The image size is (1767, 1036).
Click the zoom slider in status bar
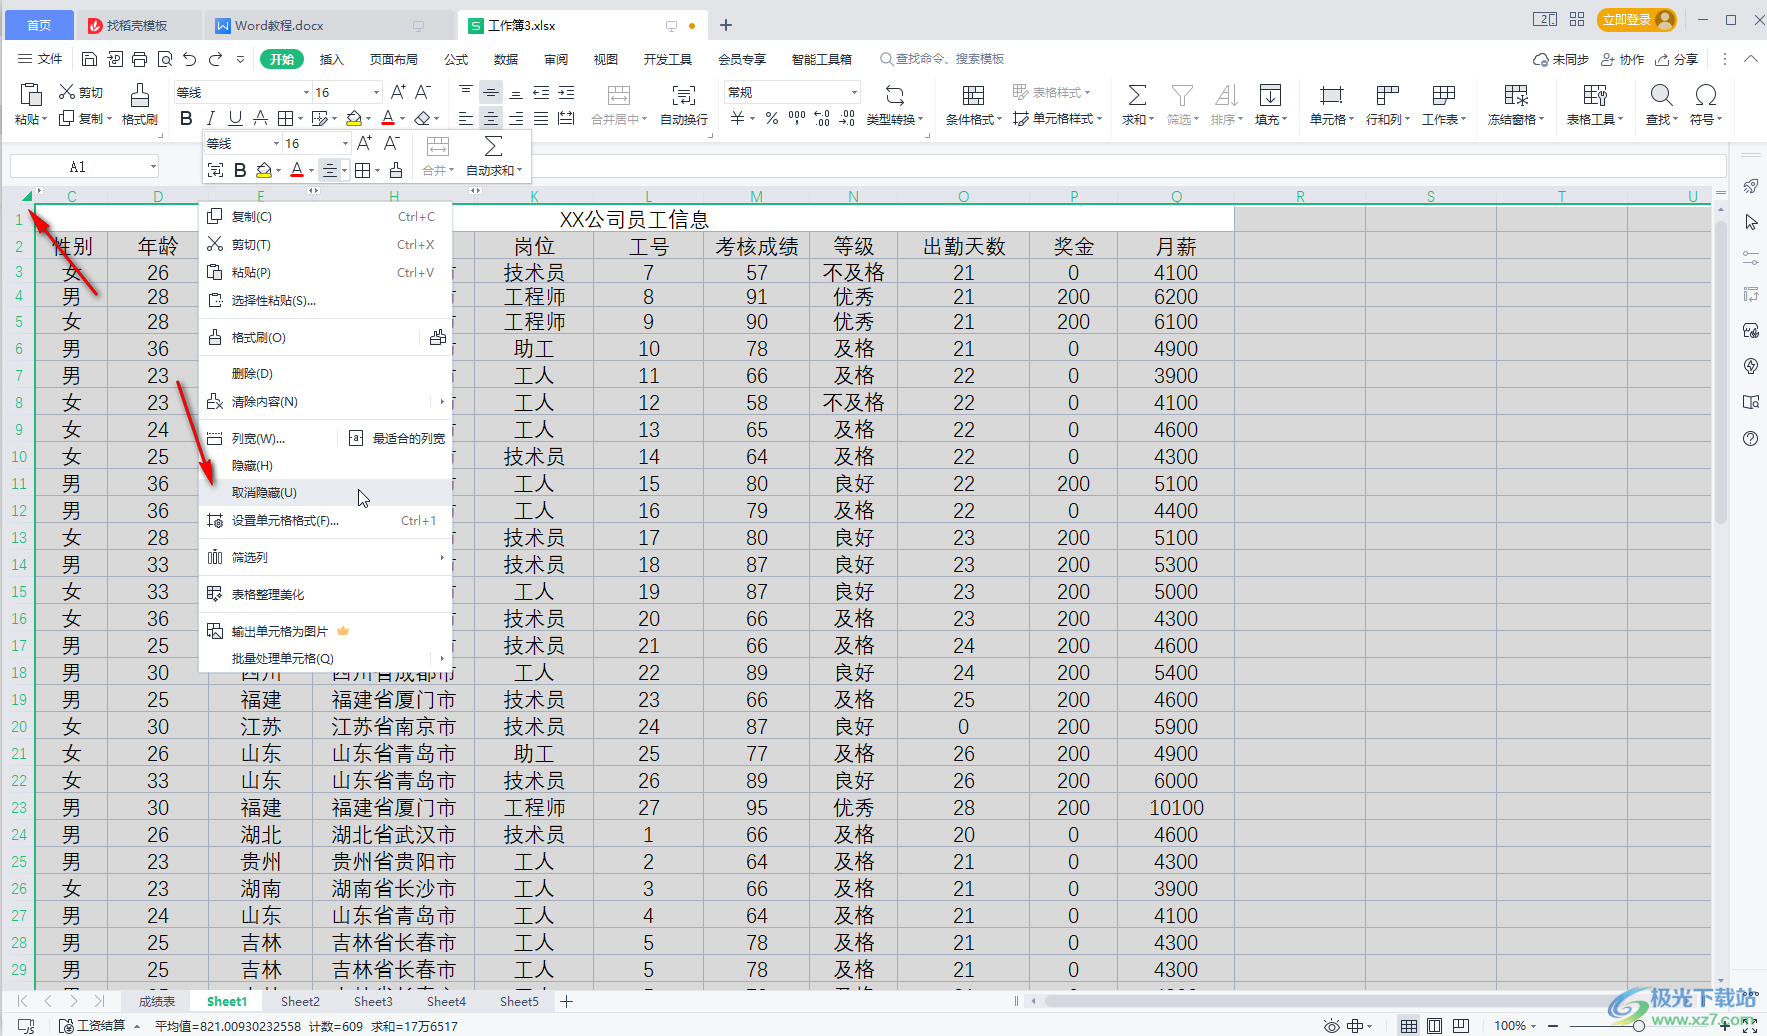pyautogui.click(x=1638, y=1026)
